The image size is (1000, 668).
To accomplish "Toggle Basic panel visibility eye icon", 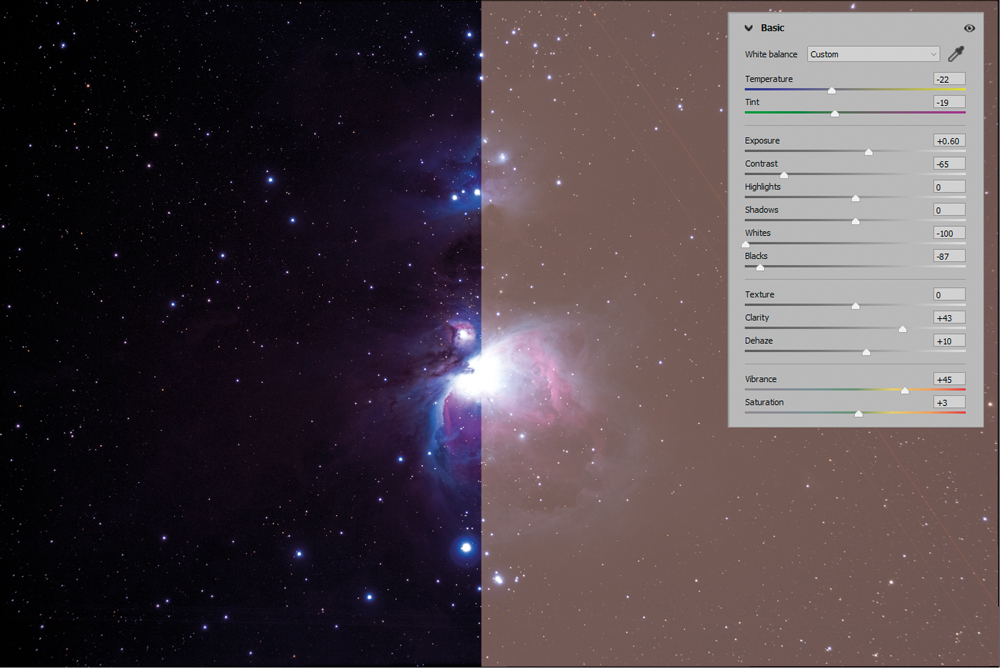I will pos(969,28).
